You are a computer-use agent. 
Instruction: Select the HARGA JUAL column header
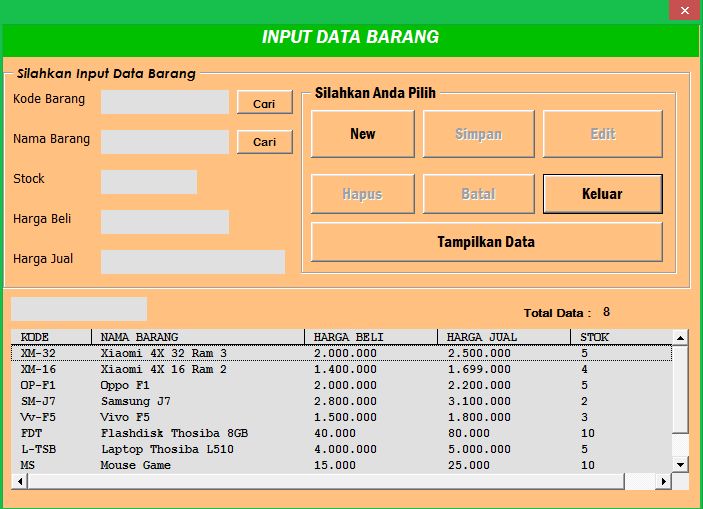pyautogui.click(x=504, y=337)
